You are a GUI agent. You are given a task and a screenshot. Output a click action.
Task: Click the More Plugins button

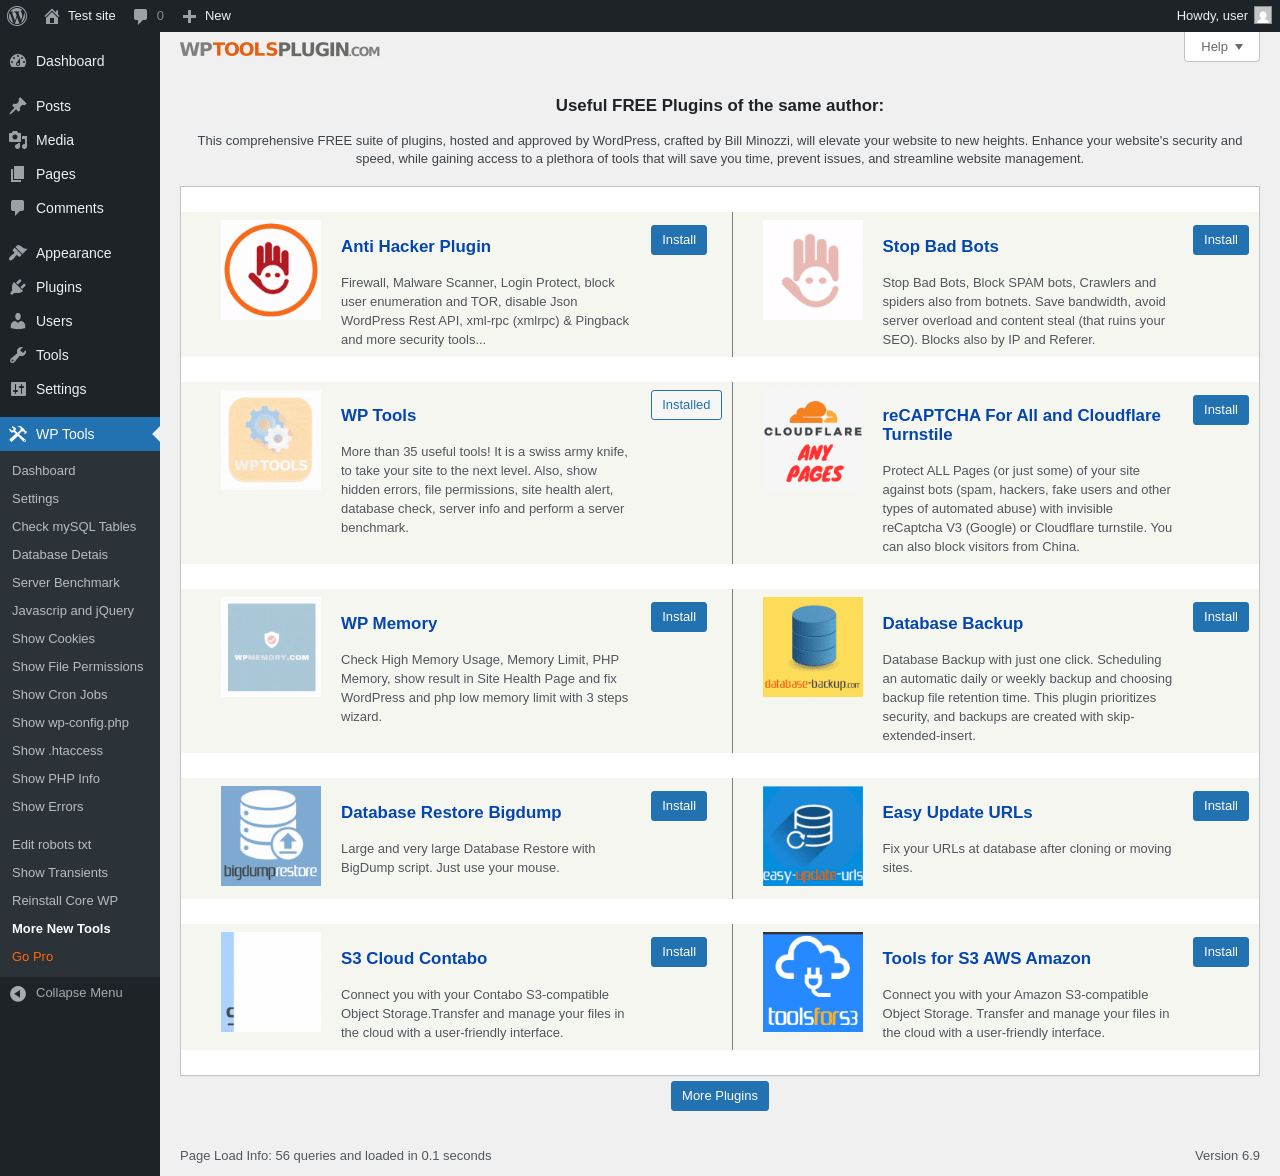(x=720, y=1096)
